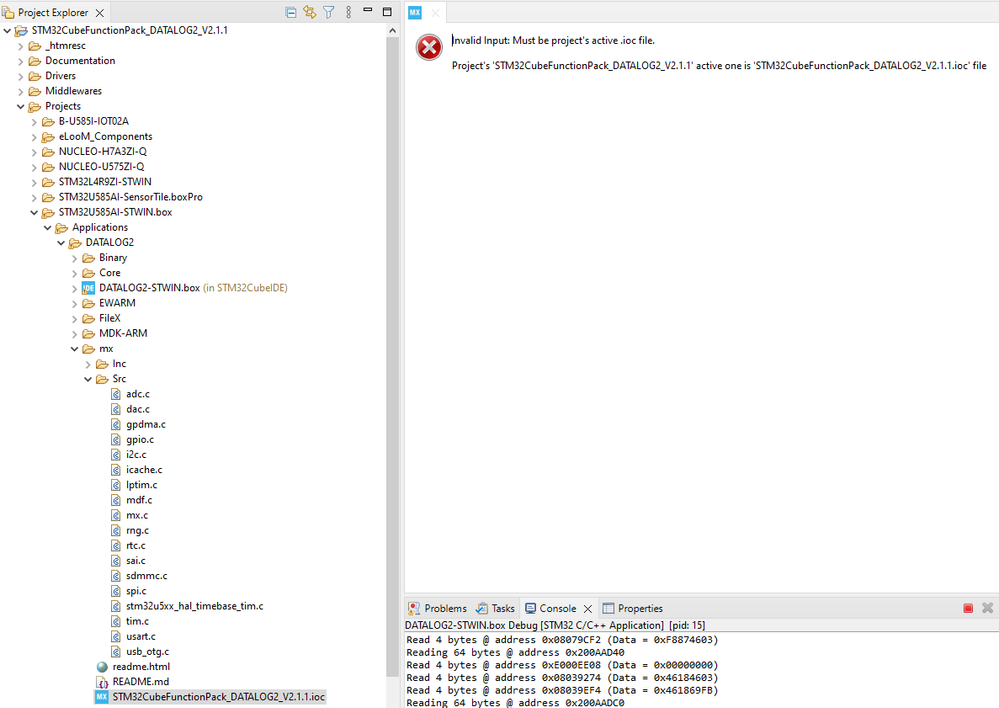Screen dimensions: 999x708
Task: Expand the Inc folder
Action: click(88, 365)
